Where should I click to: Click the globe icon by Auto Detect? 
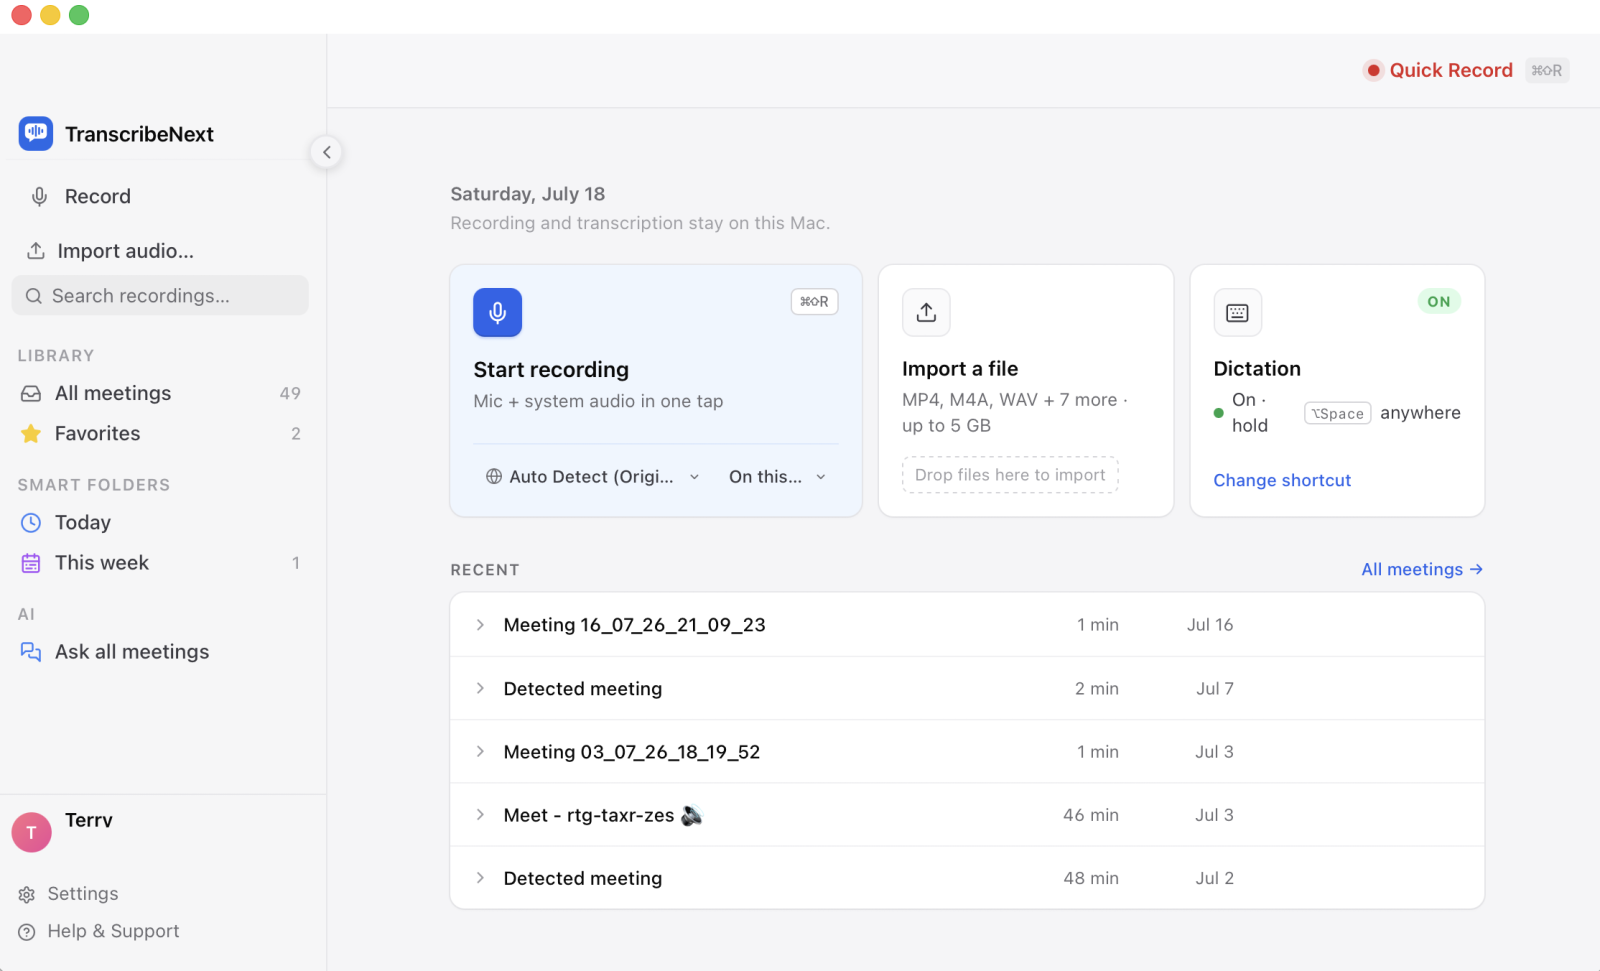coord(494,477)
